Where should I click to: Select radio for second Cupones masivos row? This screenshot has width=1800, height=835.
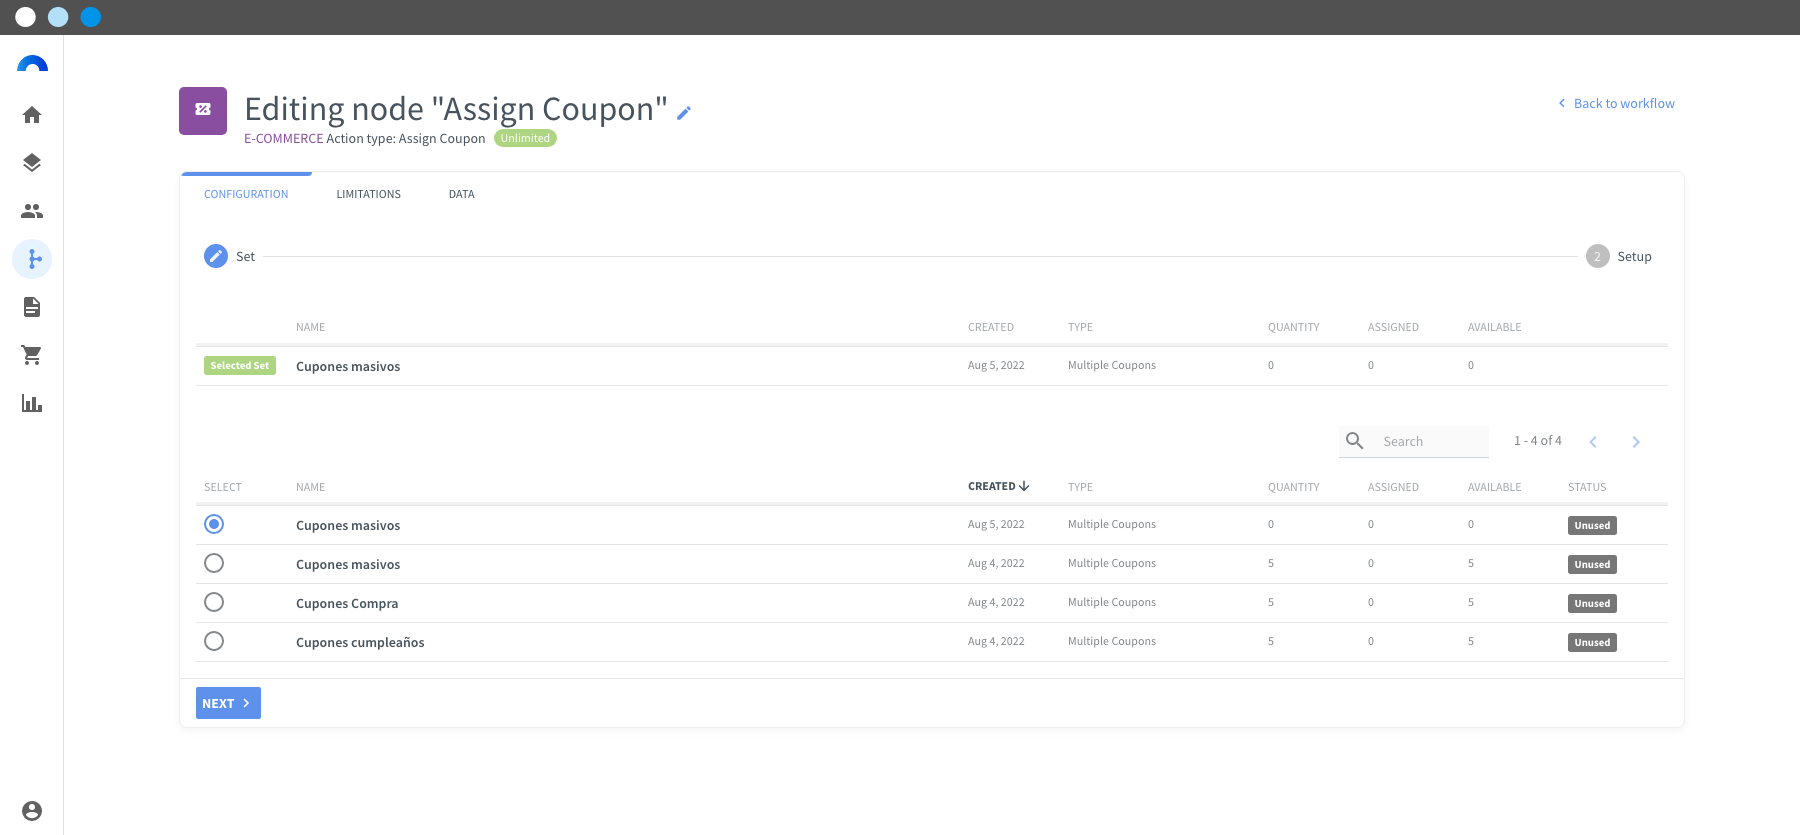point(214,563)
